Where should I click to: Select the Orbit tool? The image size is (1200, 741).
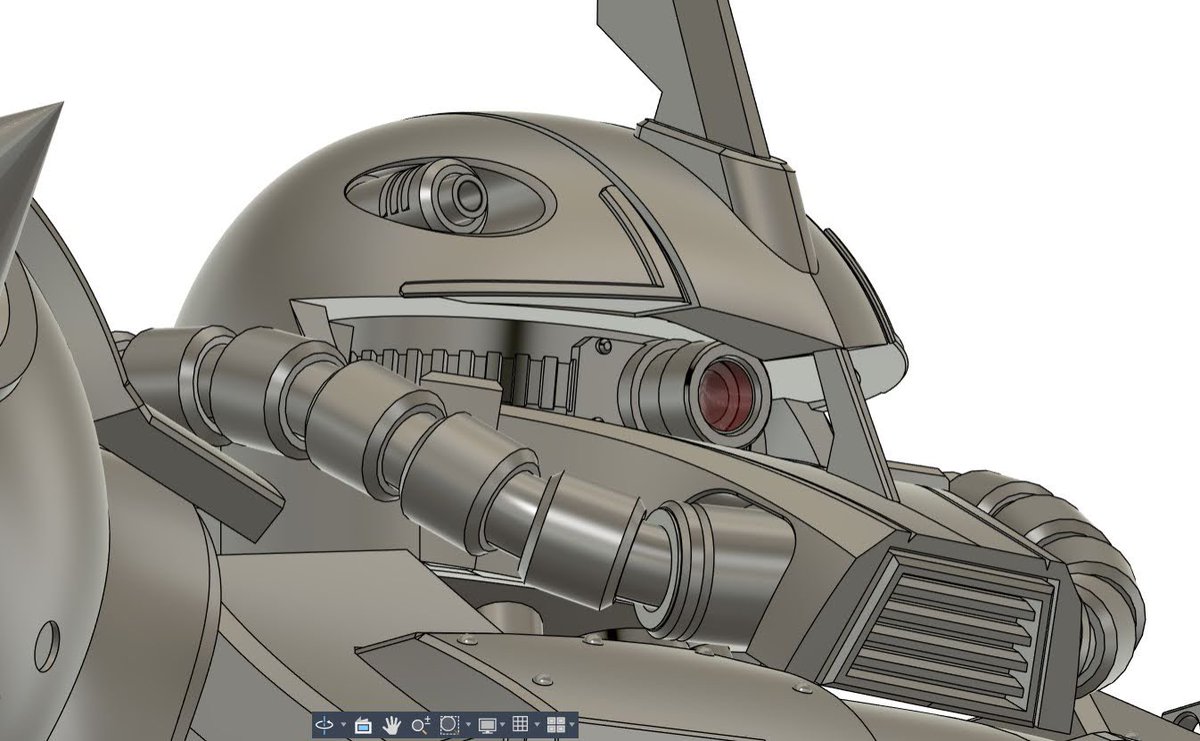coord(324,724)
